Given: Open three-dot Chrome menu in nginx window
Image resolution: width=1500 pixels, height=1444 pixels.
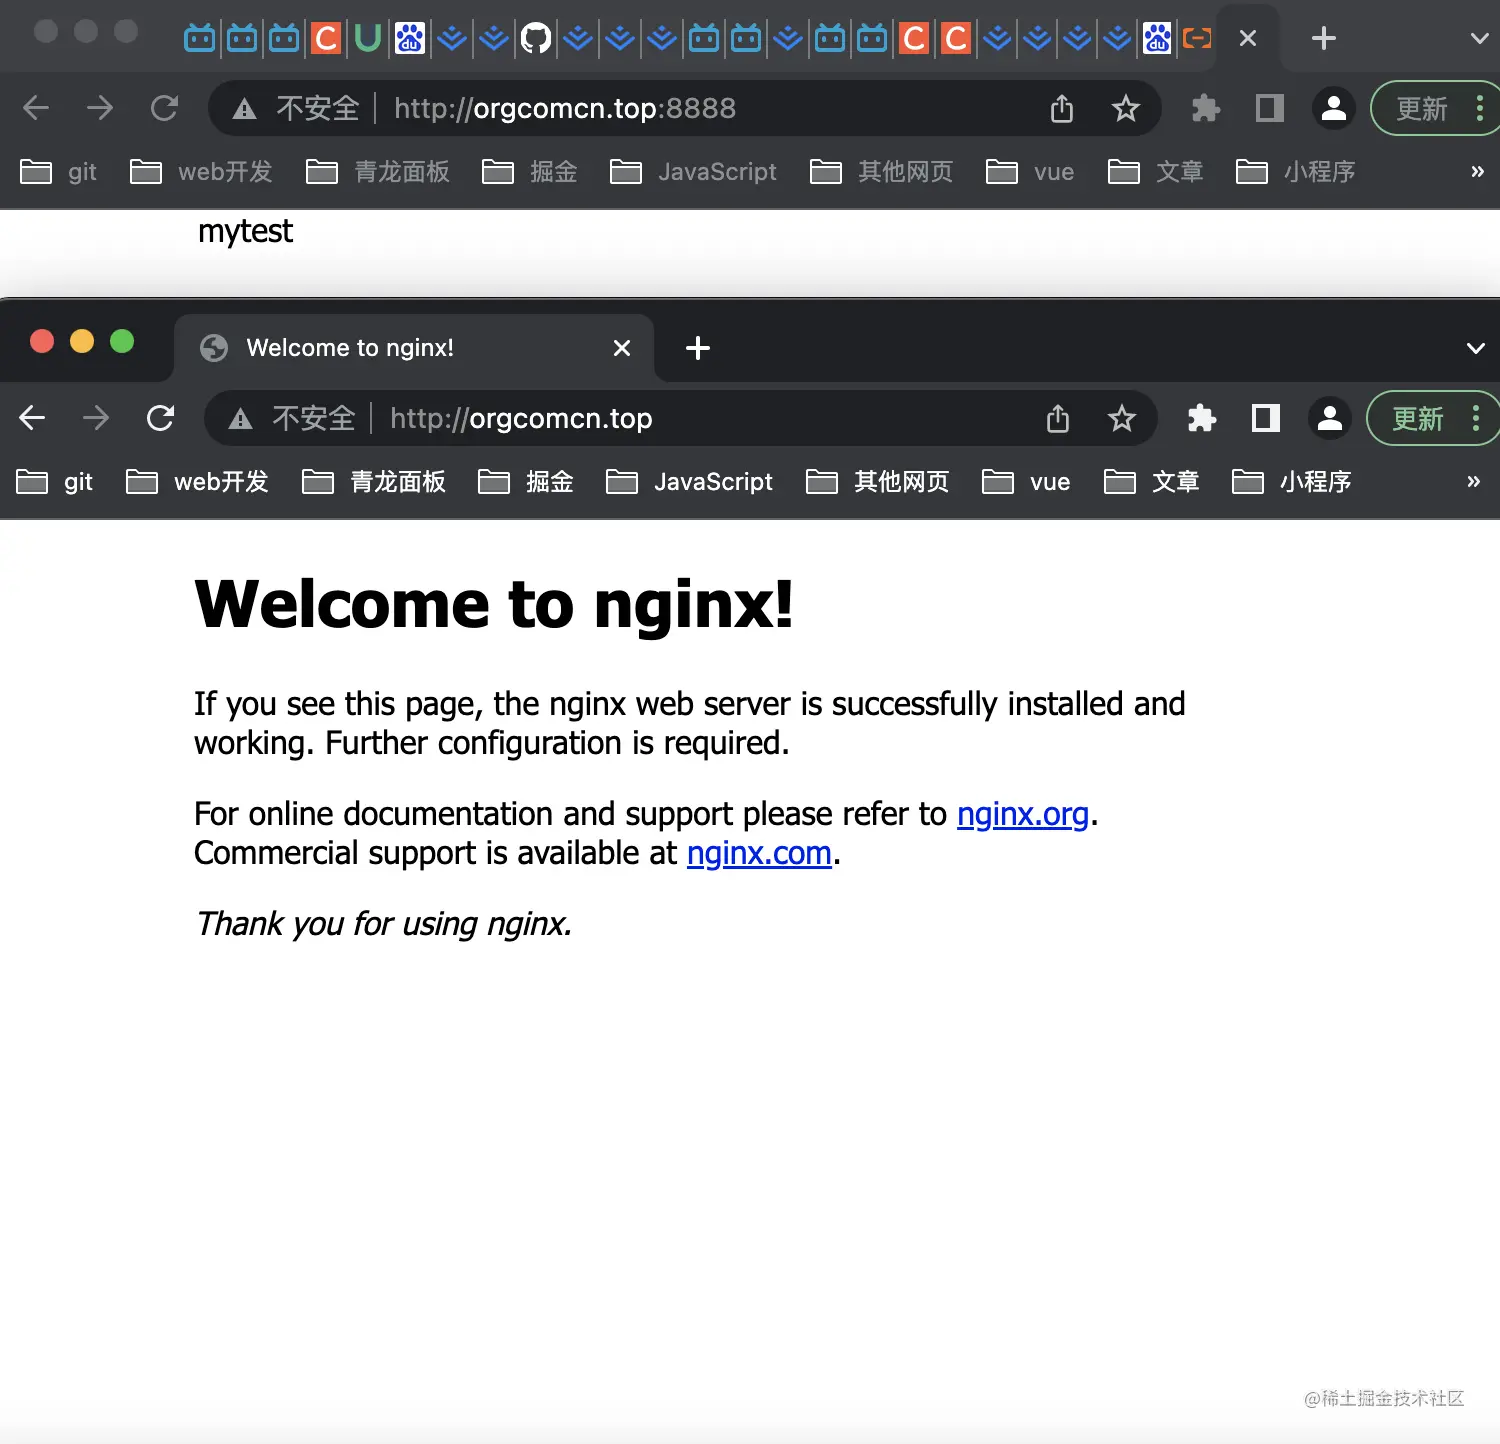Looking at the screenshot, I should click(x=1476, y=418).
